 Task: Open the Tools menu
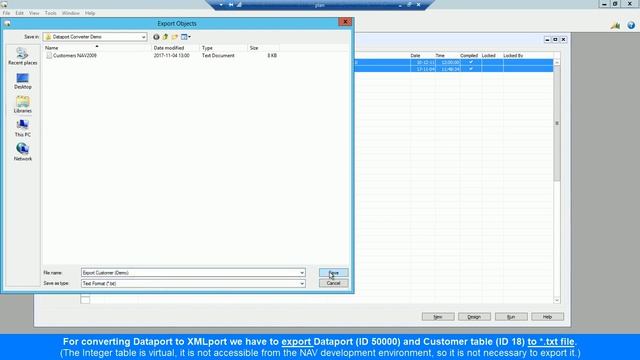pos(51,13)
